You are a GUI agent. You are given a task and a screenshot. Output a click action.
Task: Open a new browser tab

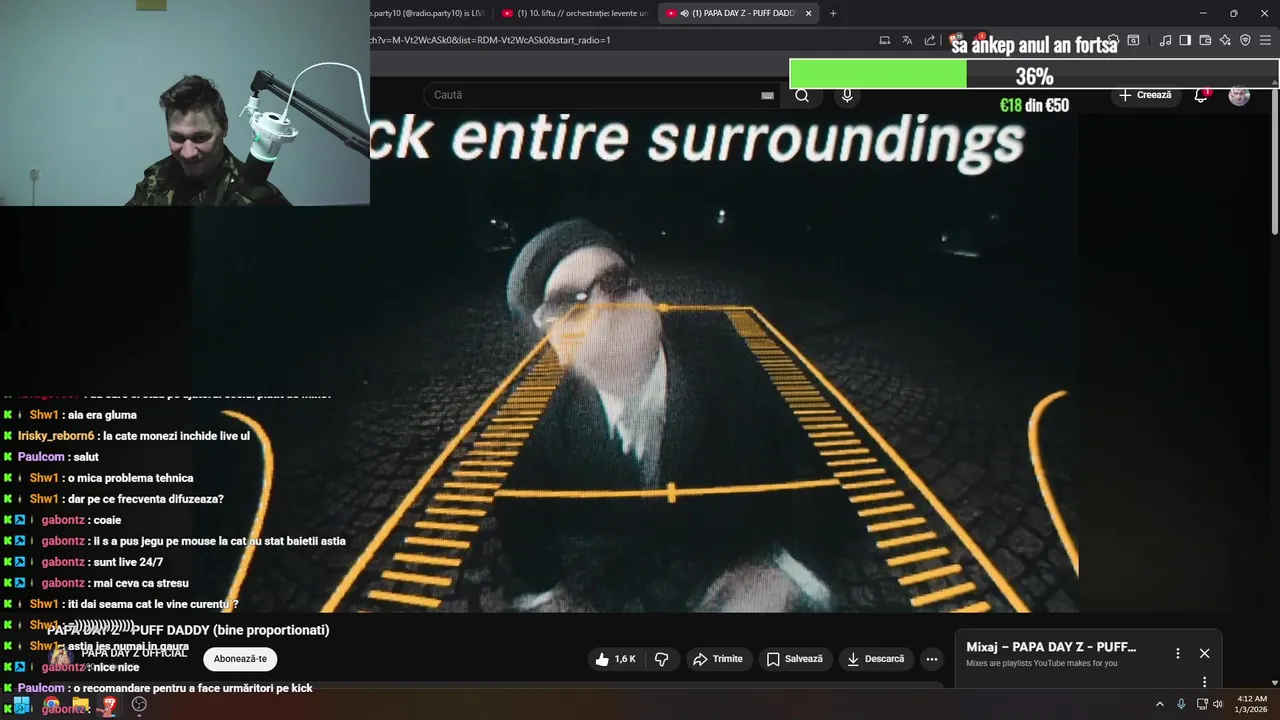(833, 13)
